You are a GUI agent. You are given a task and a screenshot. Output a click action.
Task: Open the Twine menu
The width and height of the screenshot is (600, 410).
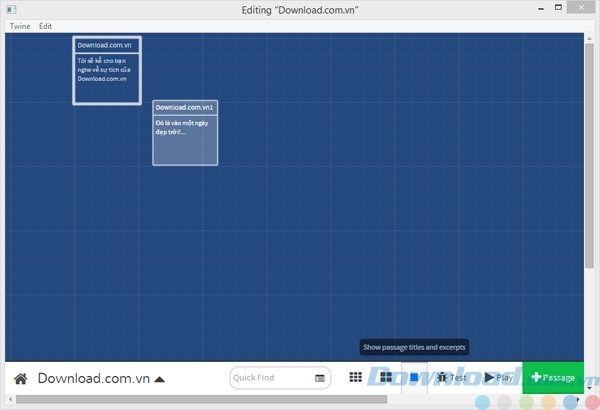[x=19, y=26]
